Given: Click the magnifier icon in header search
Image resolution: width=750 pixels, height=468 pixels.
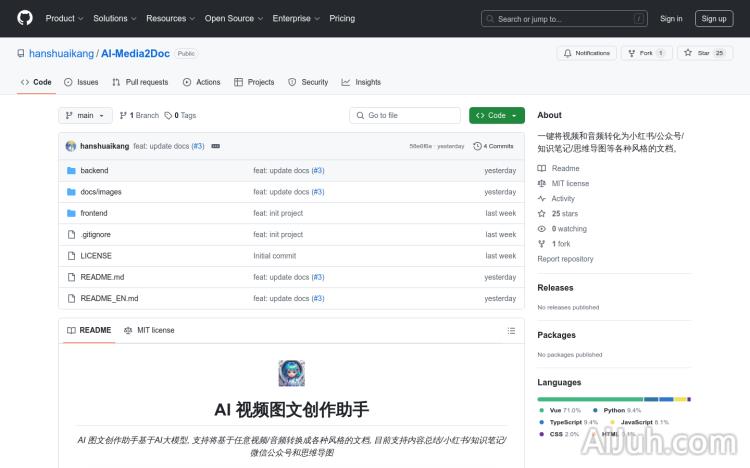Looking at the screenshot, I should click(490, 19).
